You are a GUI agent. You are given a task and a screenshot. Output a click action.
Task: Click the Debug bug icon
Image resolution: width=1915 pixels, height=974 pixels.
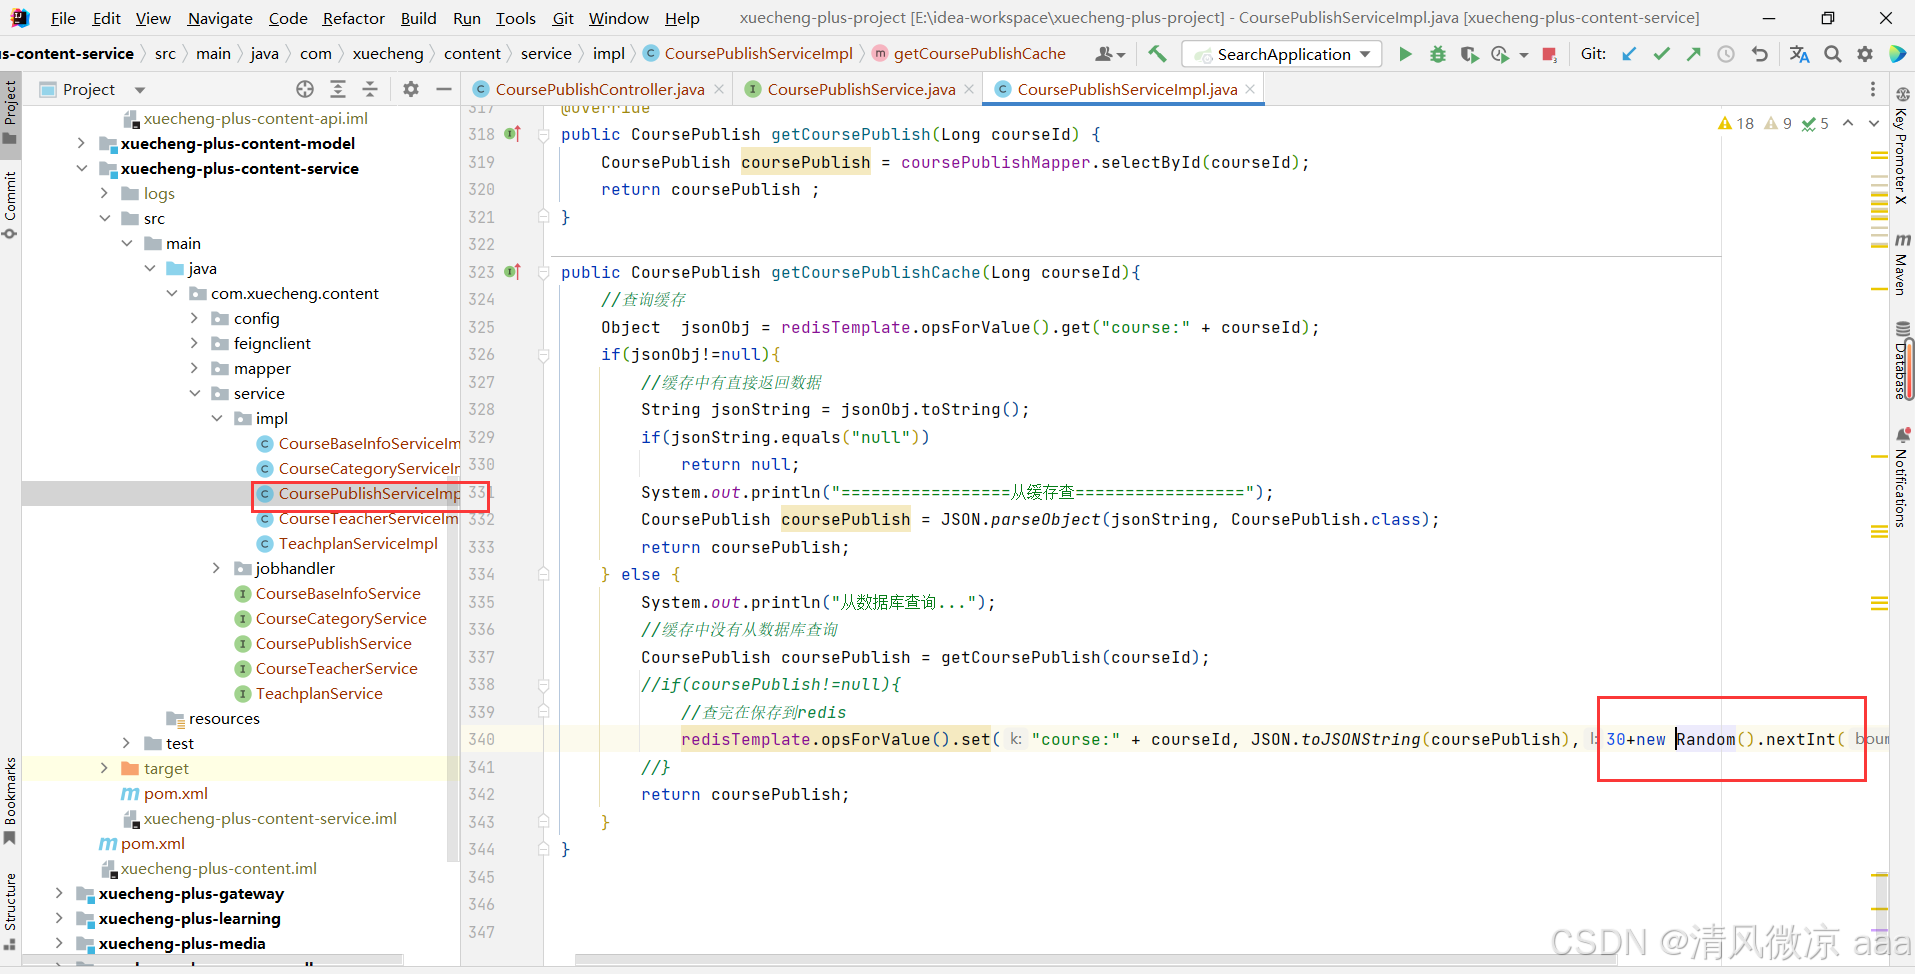point(1437,54)
